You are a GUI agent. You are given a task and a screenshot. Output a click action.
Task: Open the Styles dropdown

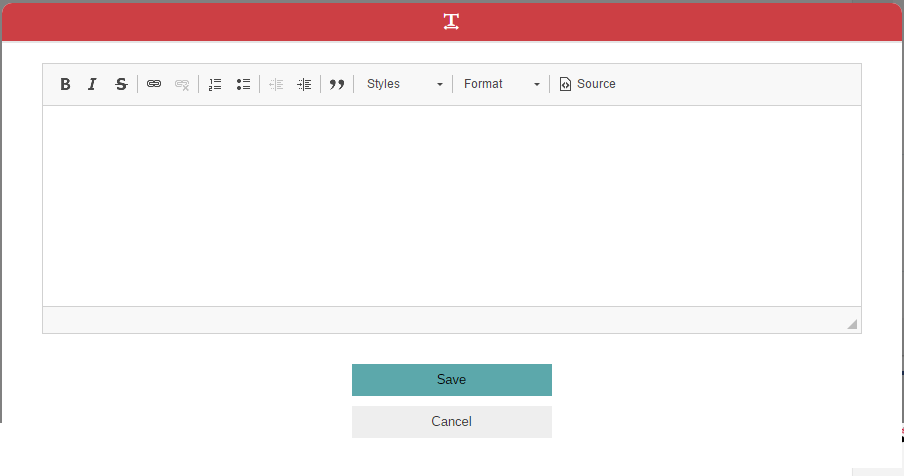click(x=405, y=84)
